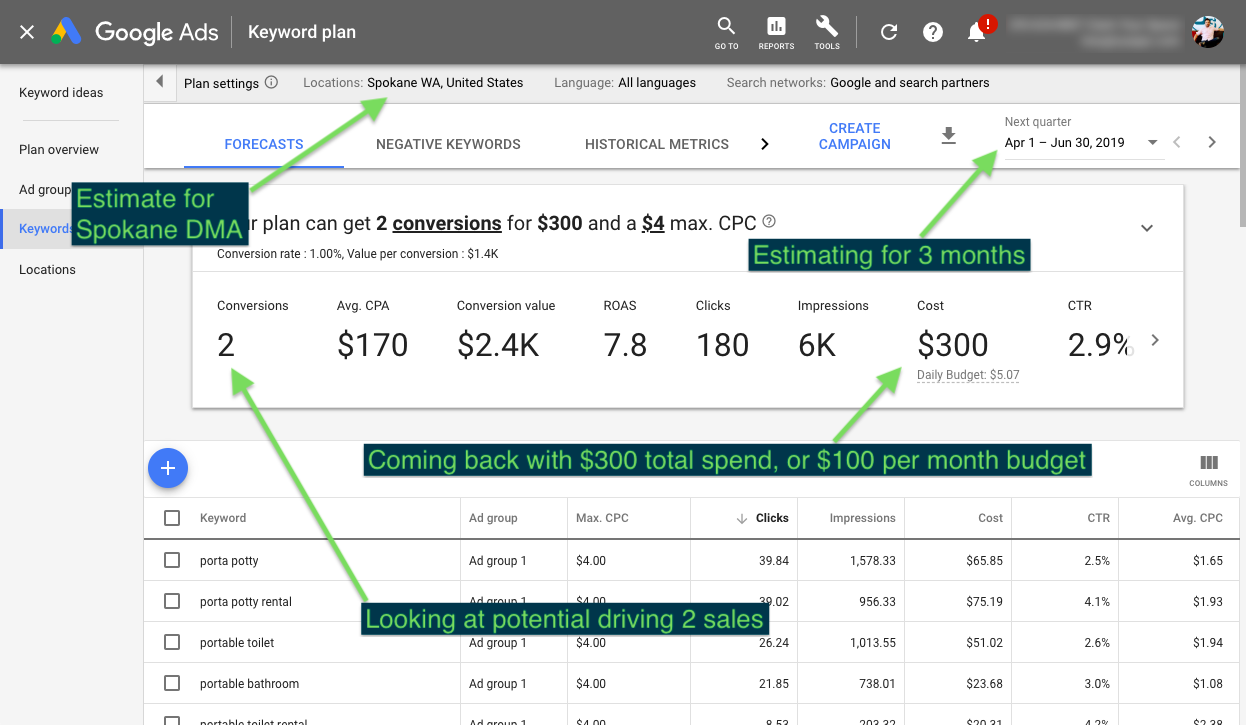Viewport: 1246px width, 725px height.
Task: Sort by the Max. CPC column header
Action: click(x=602, y=518)
